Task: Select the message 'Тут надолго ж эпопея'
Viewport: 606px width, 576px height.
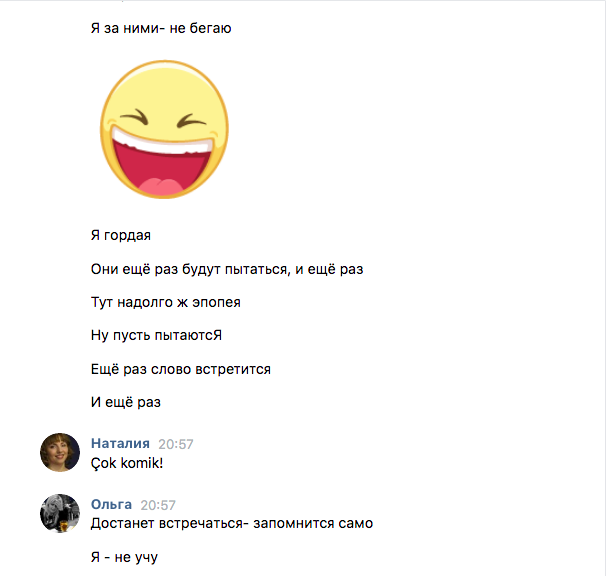Action: pos(166,302)
